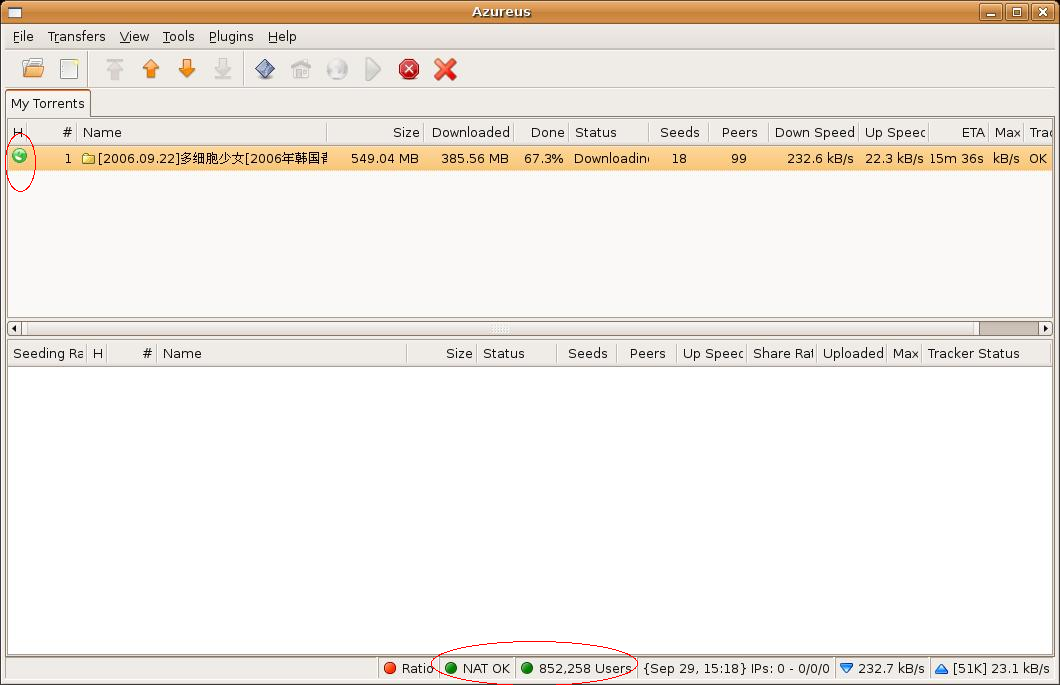The image size is (1060, 685).
Task: Sort seeding list by Share Ratio header
Action: click(x=782, y=354)
